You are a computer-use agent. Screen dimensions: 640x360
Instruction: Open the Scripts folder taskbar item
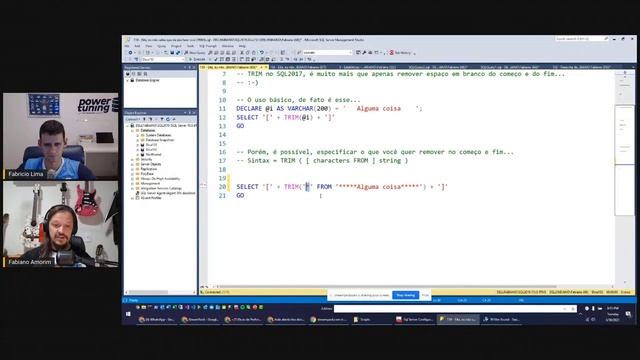pyautogui.click(x=371, y=320)
